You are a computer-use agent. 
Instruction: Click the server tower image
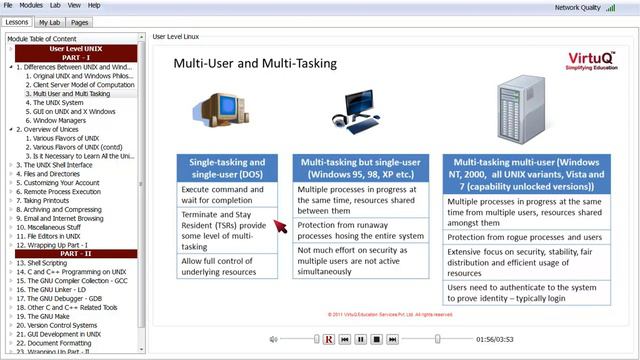520,109
